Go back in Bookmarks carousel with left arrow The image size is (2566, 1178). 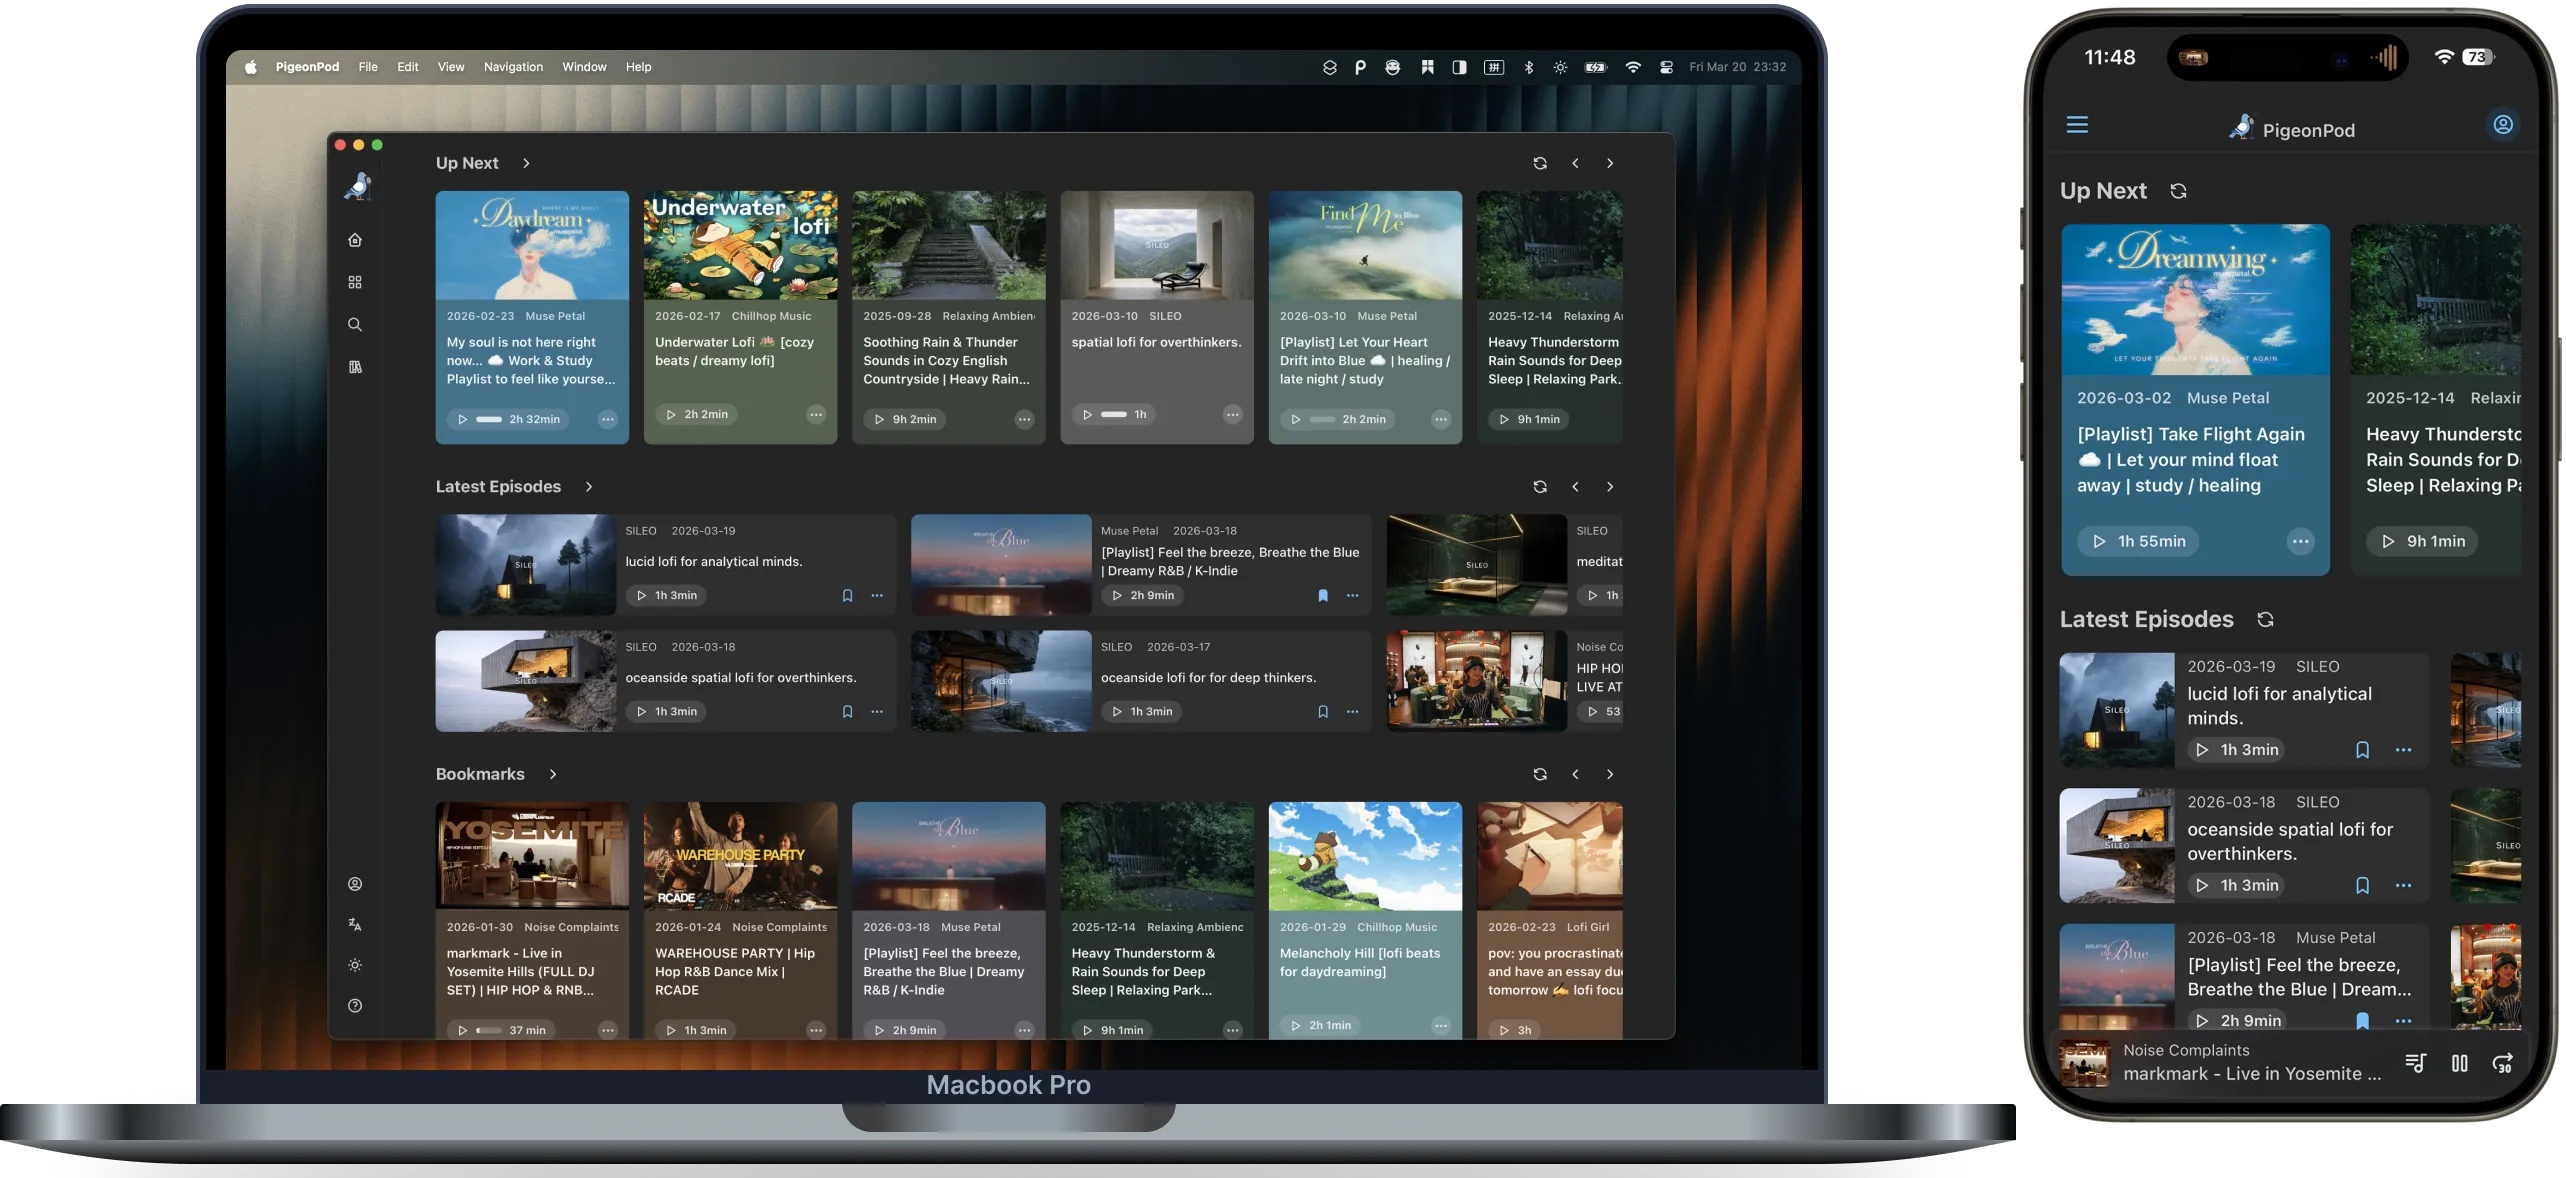[x=1575, y=774]
